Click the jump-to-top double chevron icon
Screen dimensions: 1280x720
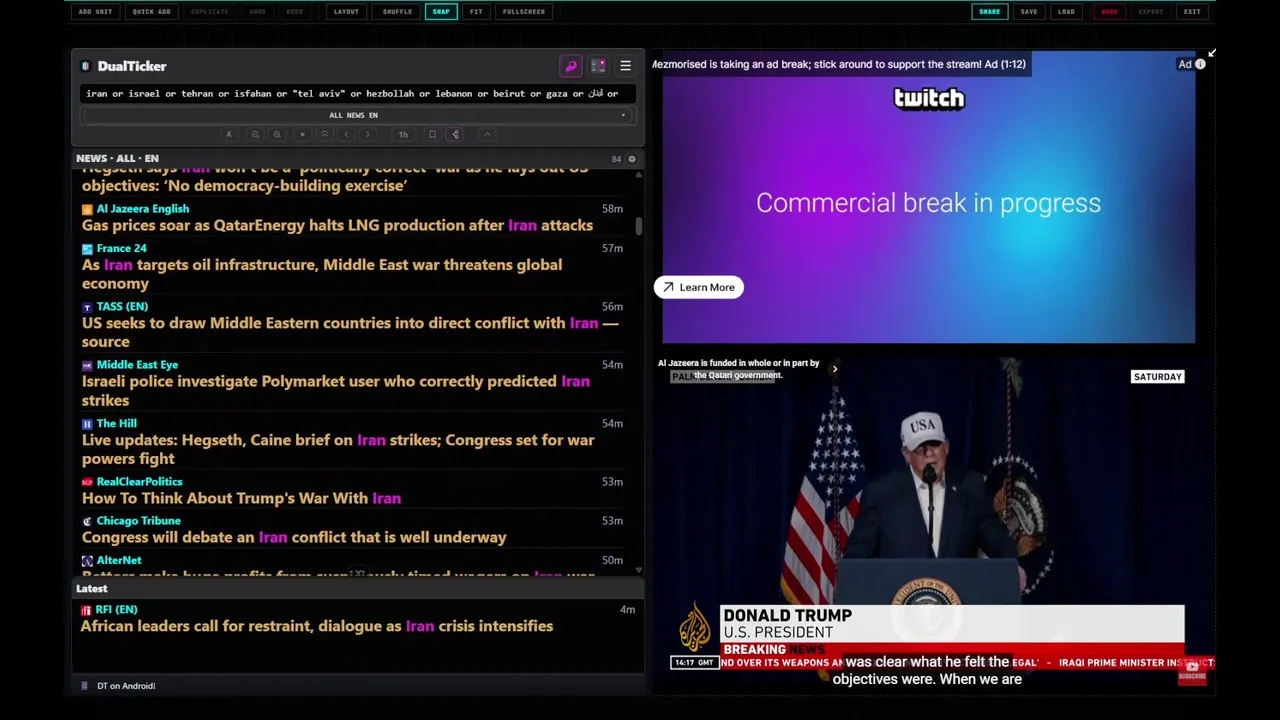tap(324, 134)
